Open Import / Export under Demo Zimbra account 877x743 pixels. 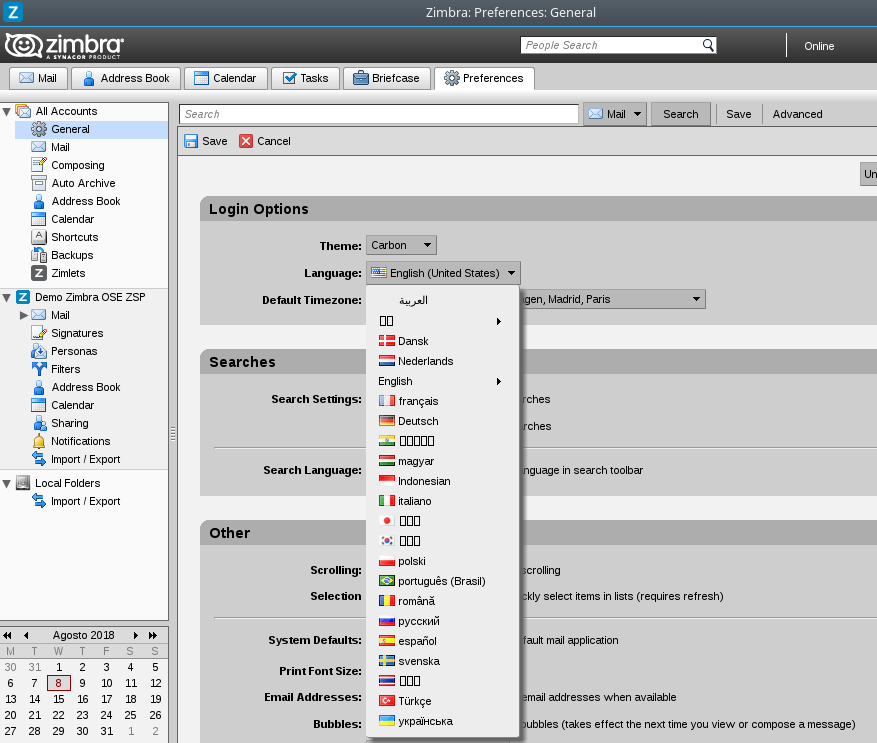pyautogui.click(x=85, y=459)
